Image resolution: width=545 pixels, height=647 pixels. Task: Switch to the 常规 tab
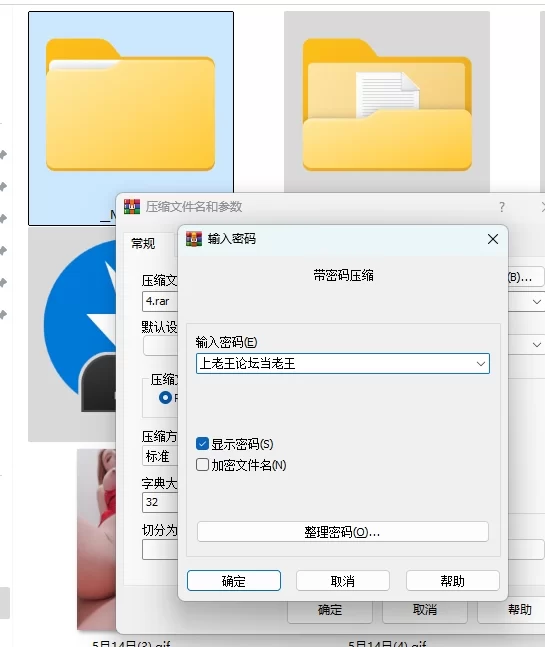point(143,243)
